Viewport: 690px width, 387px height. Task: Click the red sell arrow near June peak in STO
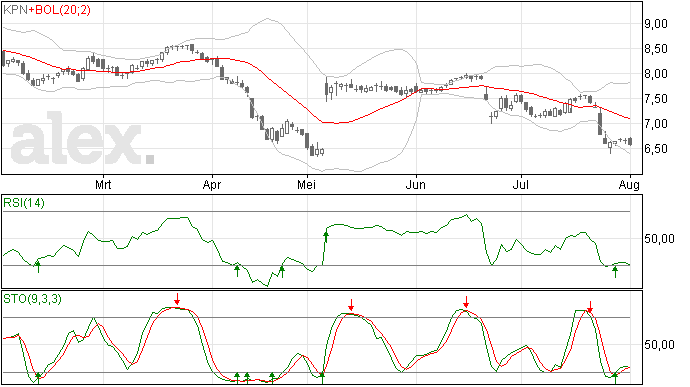tap(466, 302)
